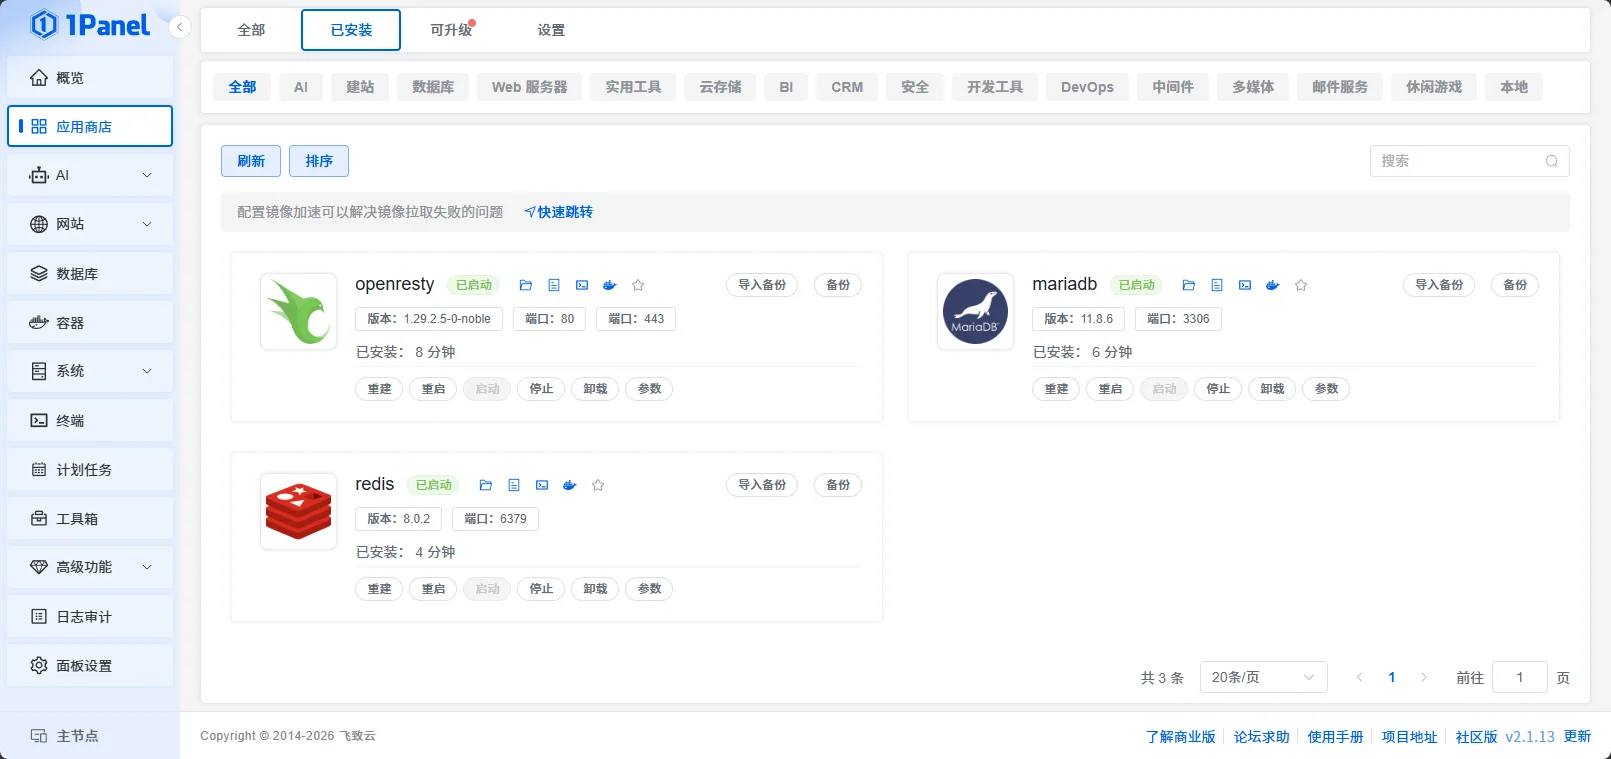Click the mariadb Docker whale icon
This screenshot has width=1611, height=759.
click(1273, 285)
